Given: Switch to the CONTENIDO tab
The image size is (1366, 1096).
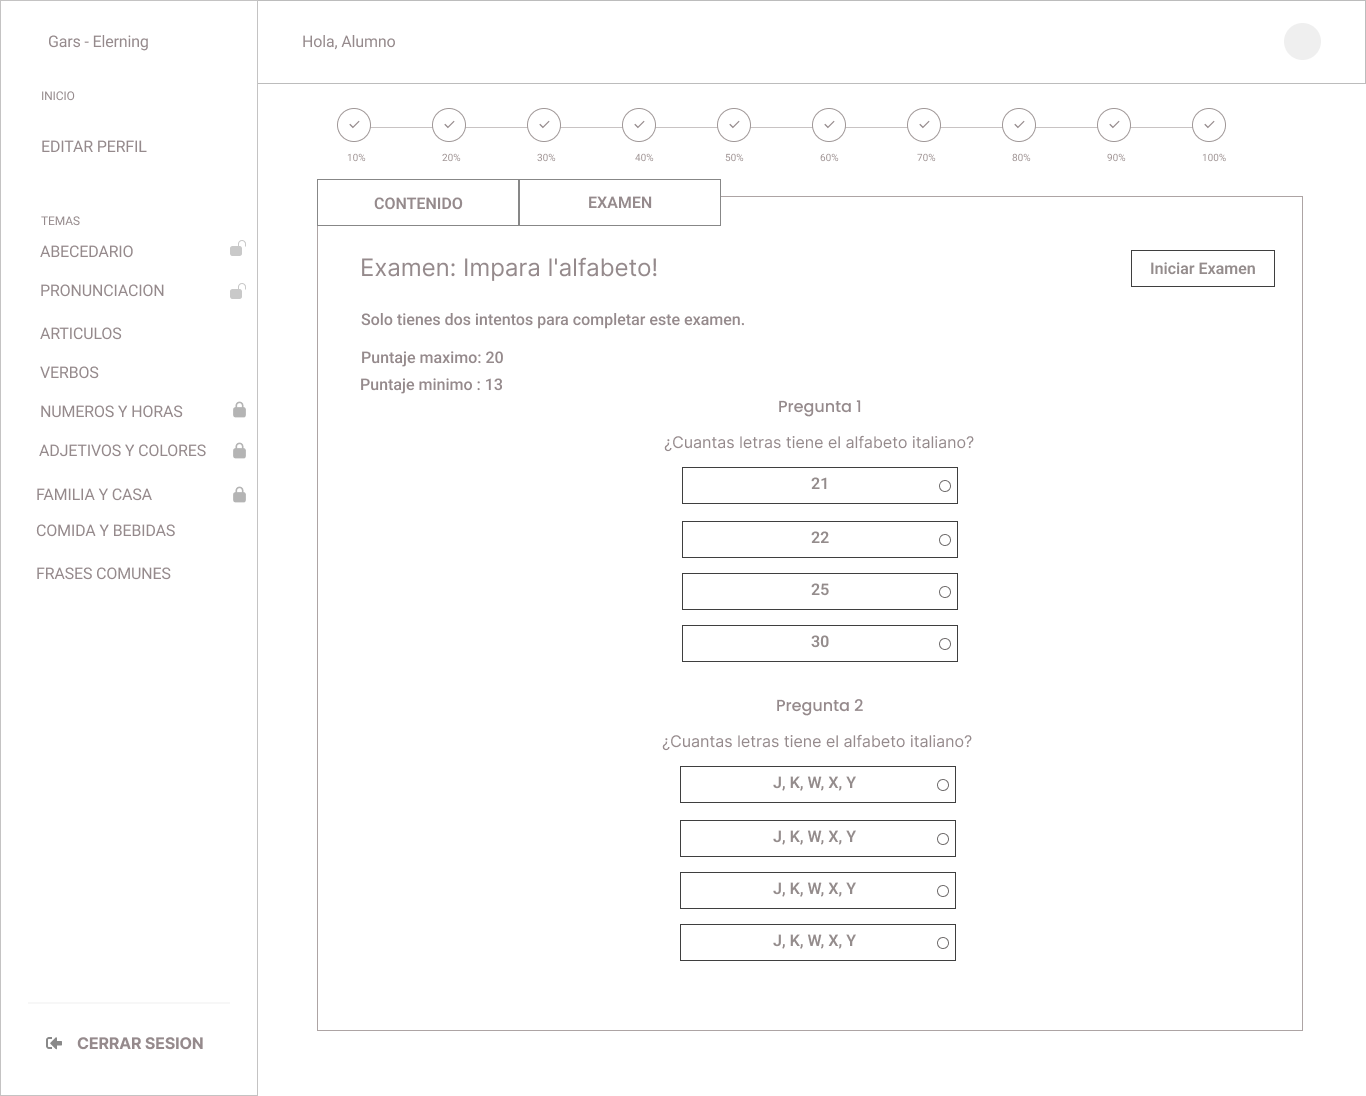Looking at the screenshot, I should pyautogui.click(x=418, y=203).
